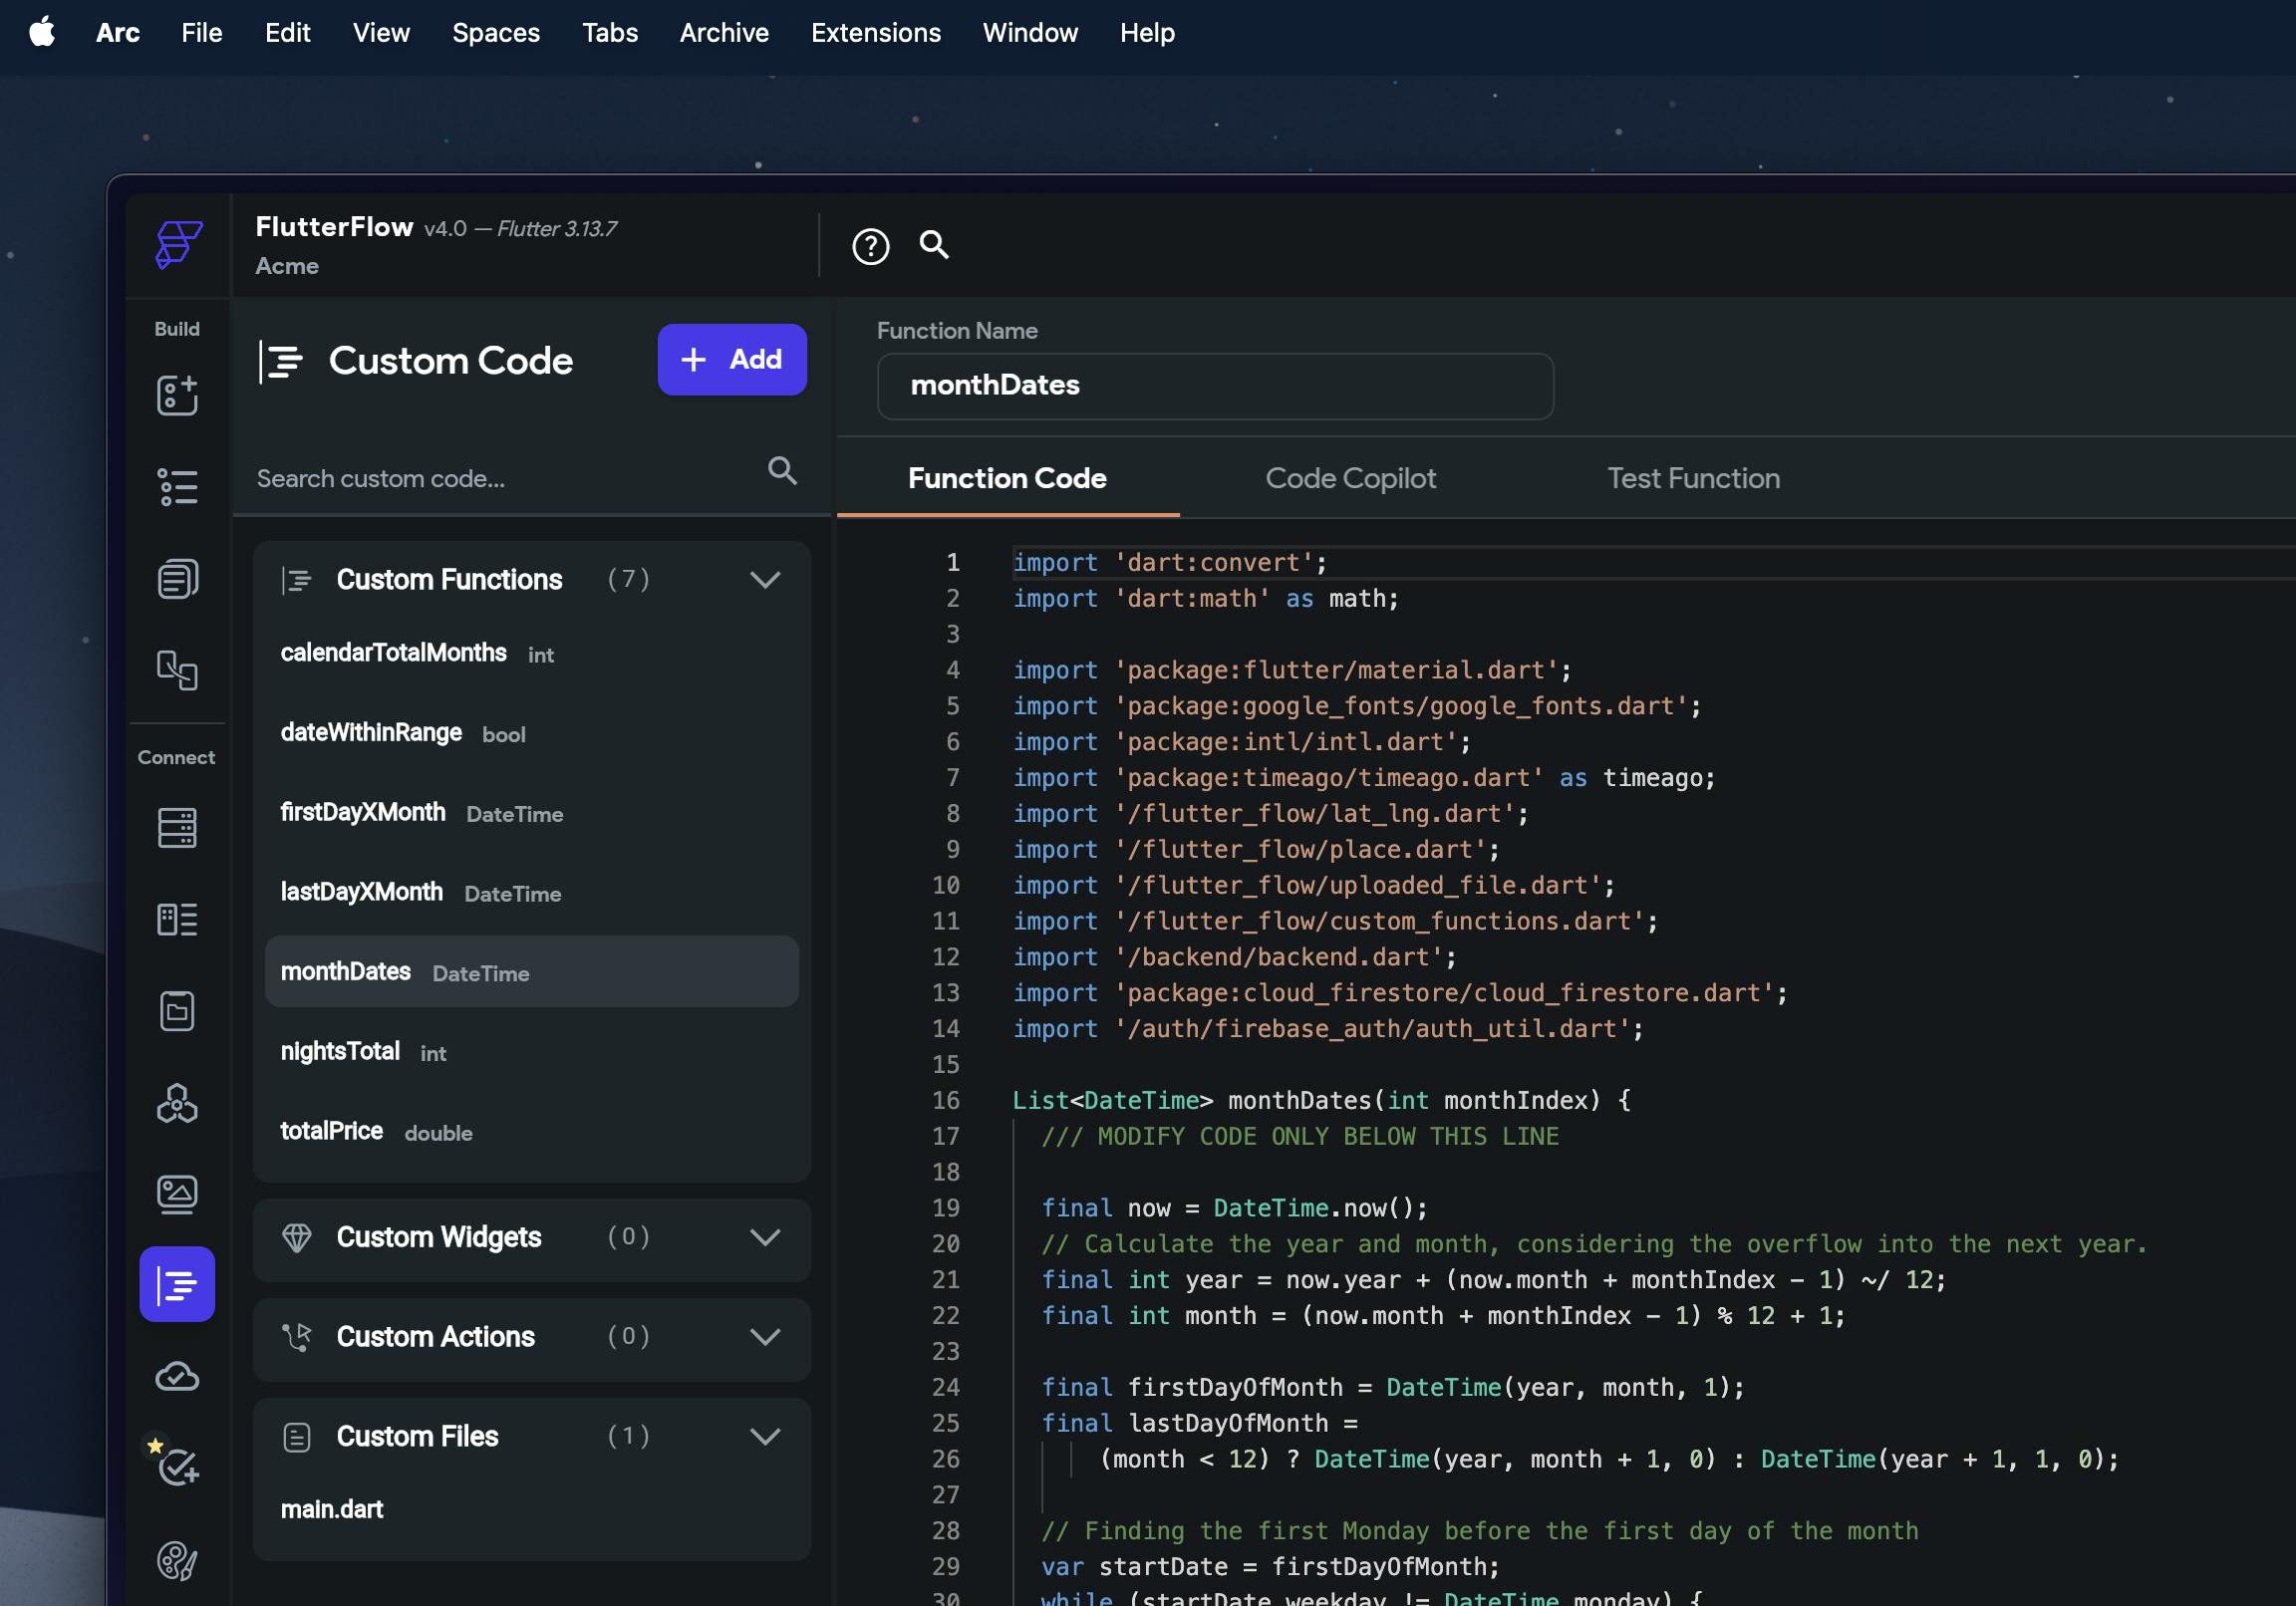Click the FlutterFlow logo icon
This screenshot has width=2296, height=1606.
[178, 244]
